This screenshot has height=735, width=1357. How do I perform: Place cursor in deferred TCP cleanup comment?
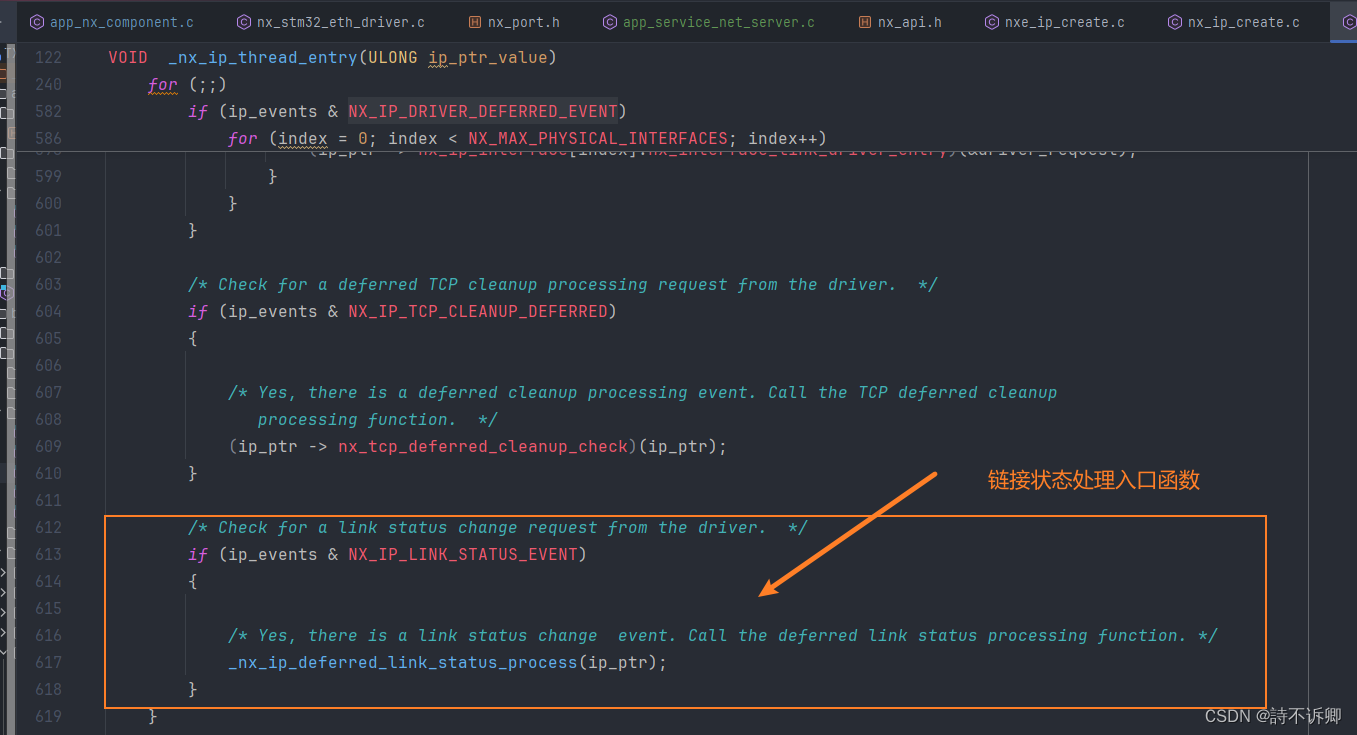tap(563, 285)
